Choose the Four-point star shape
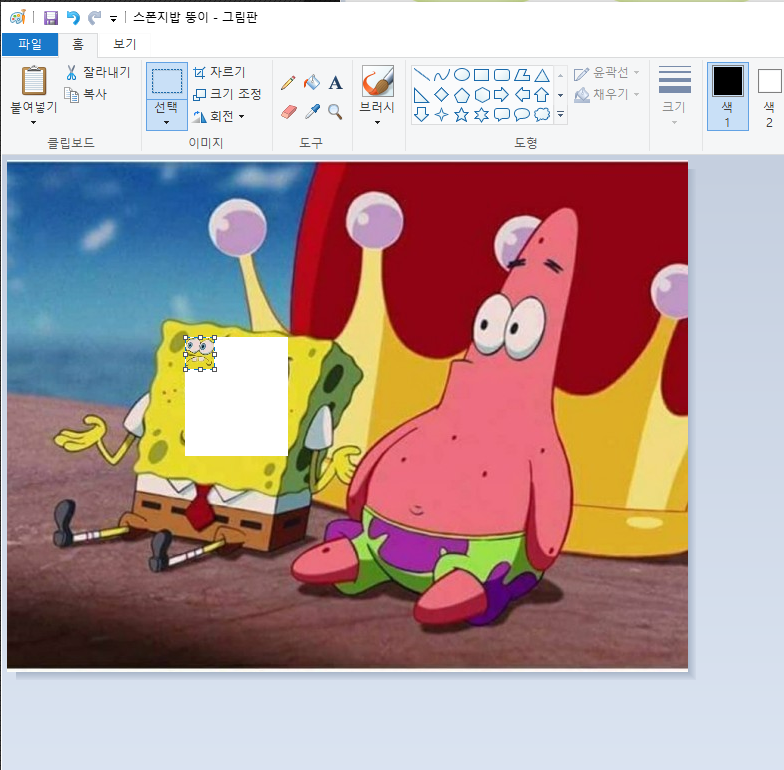This screenshot has width=784, height=770. point(442,114)
